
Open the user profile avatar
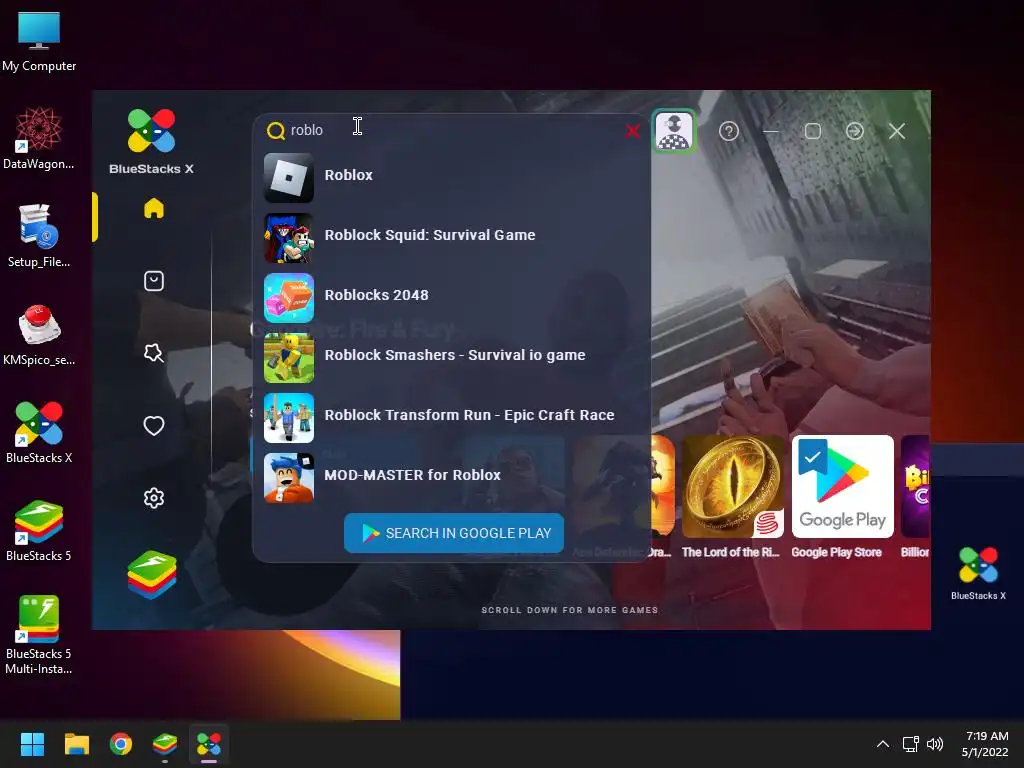click(674, 131)
